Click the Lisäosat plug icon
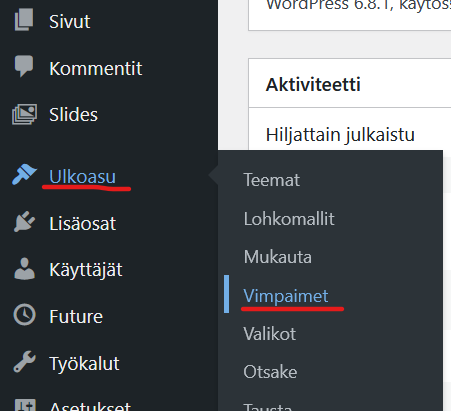 (24, 221)
